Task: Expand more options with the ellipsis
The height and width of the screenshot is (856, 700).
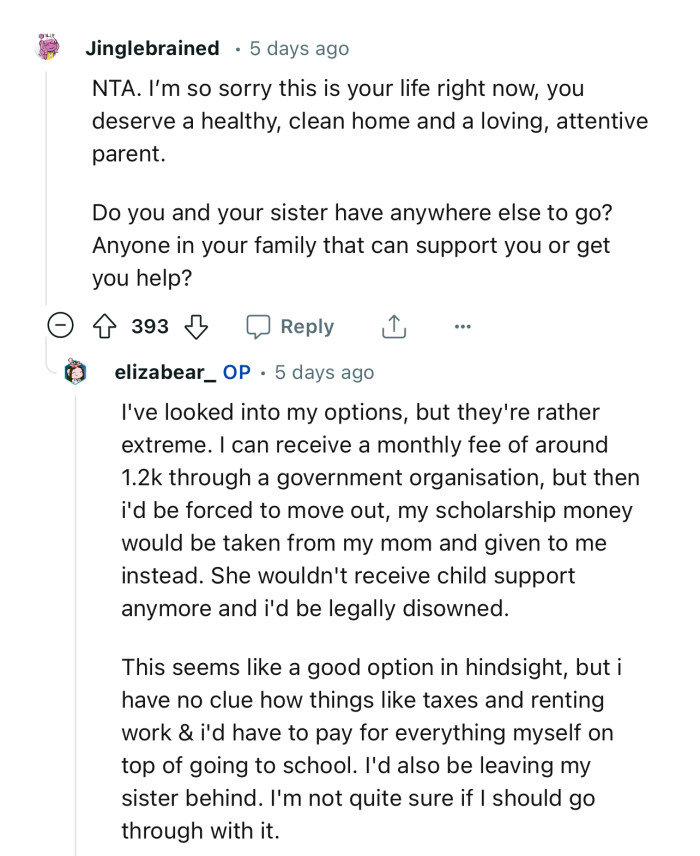Action: coord(462,326)
